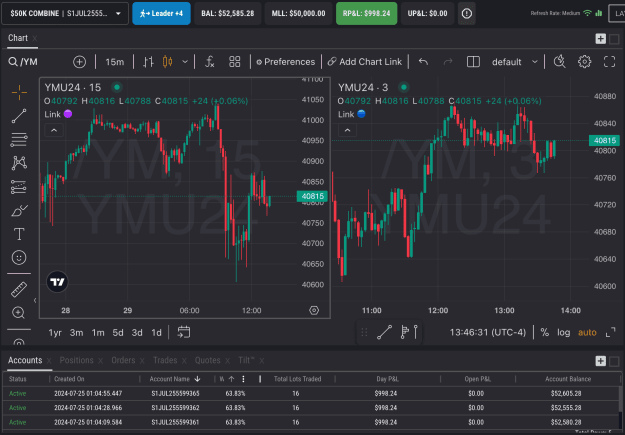Collapse the YMU24 3 chart legend
The width and height of the screenshot is (625, 435).
click(x=348, y=130)
